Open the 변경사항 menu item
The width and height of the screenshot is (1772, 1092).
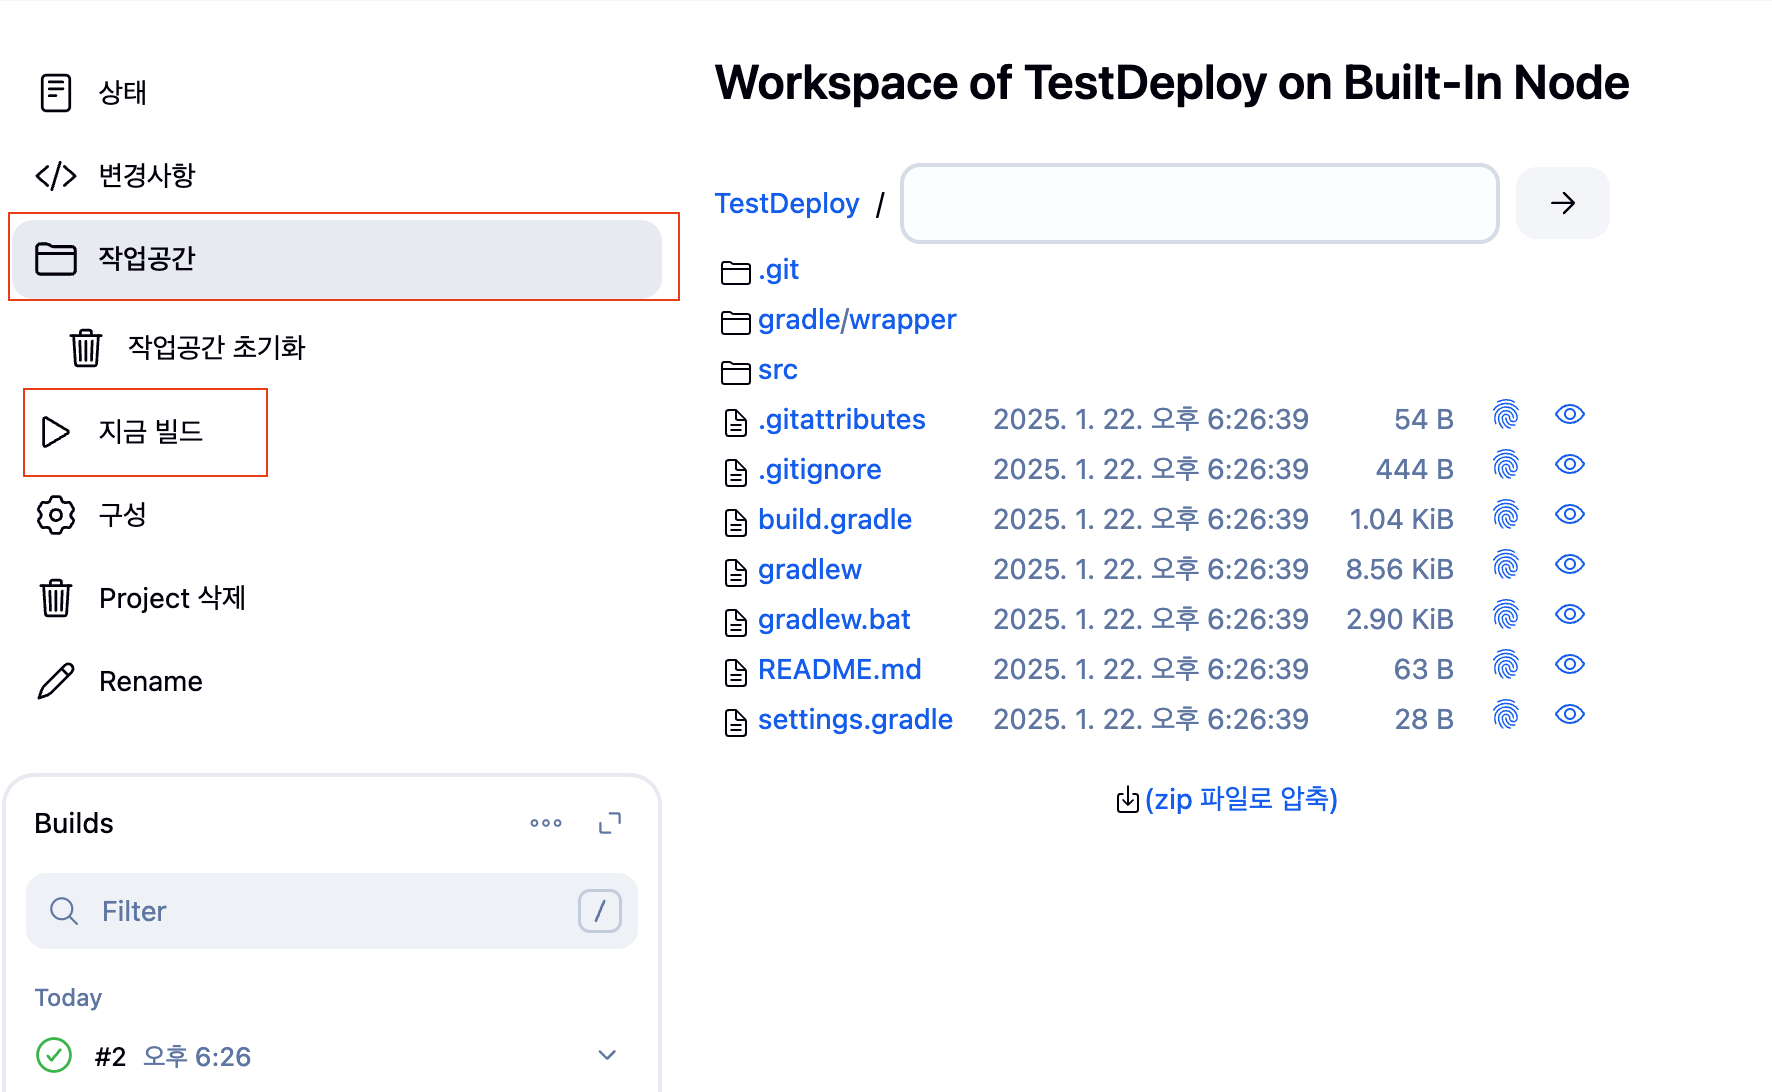pos(146,175)
